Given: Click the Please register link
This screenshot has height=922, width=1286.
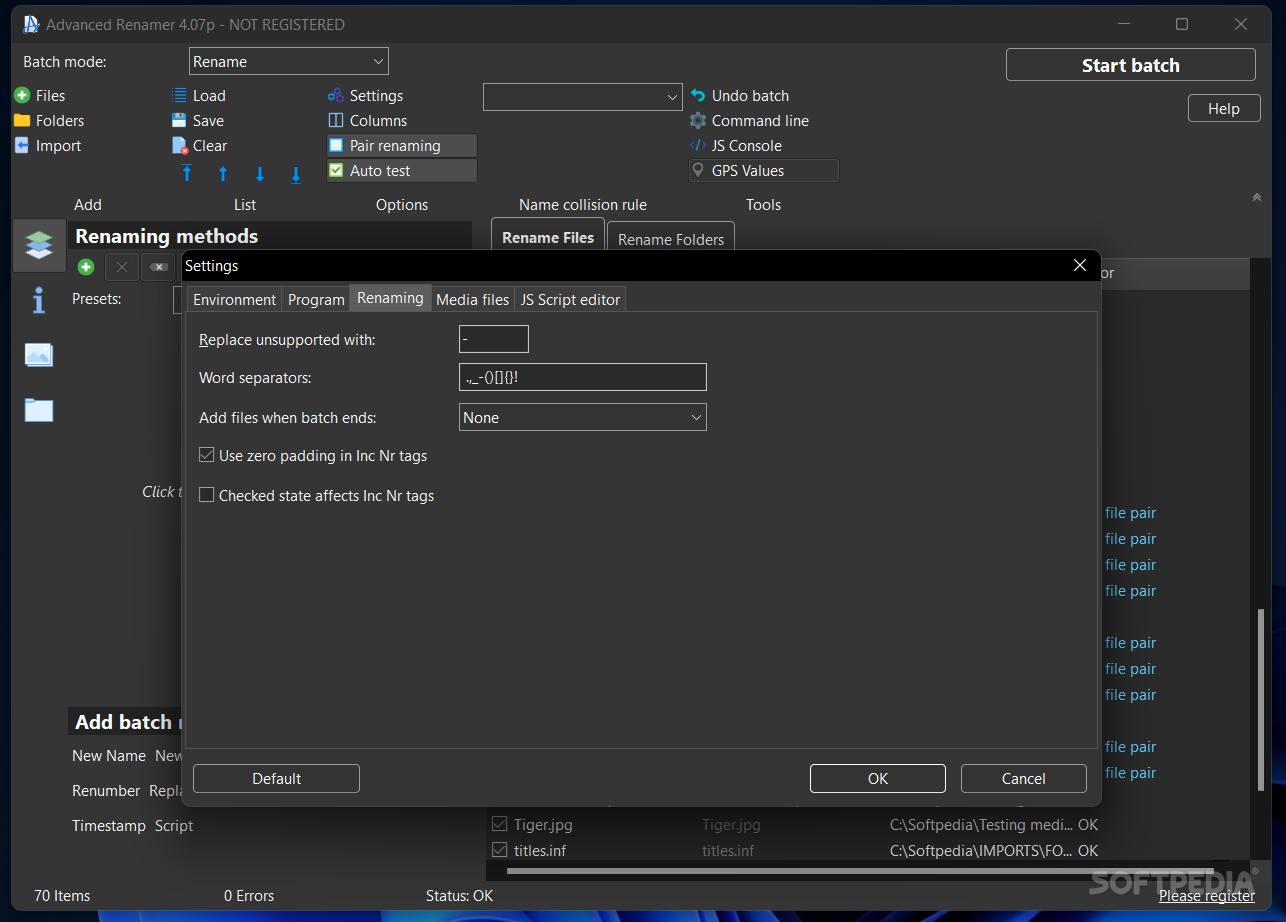Looking at the screenshot, I should tap(1206, 896).
